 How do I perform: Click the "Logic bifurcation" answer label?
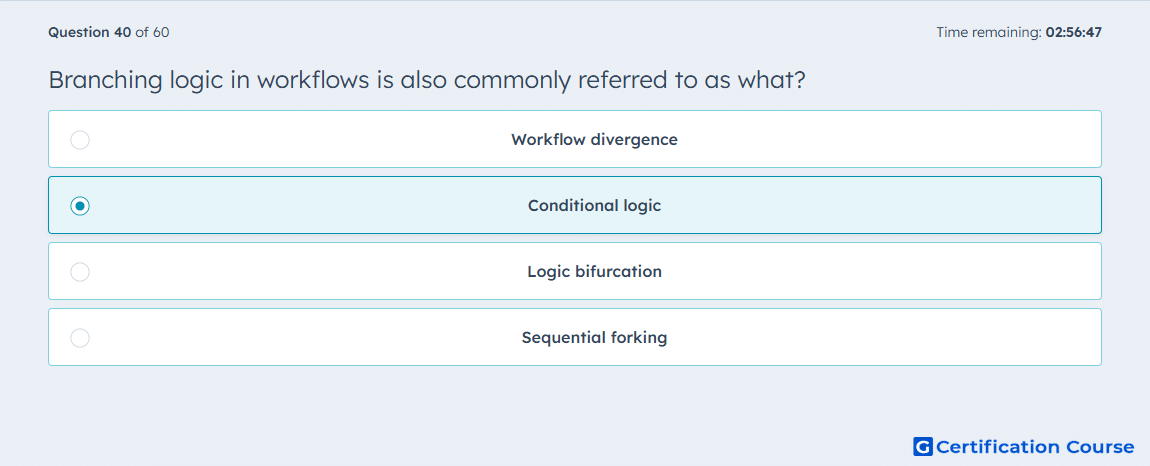(x=594, y=272)
